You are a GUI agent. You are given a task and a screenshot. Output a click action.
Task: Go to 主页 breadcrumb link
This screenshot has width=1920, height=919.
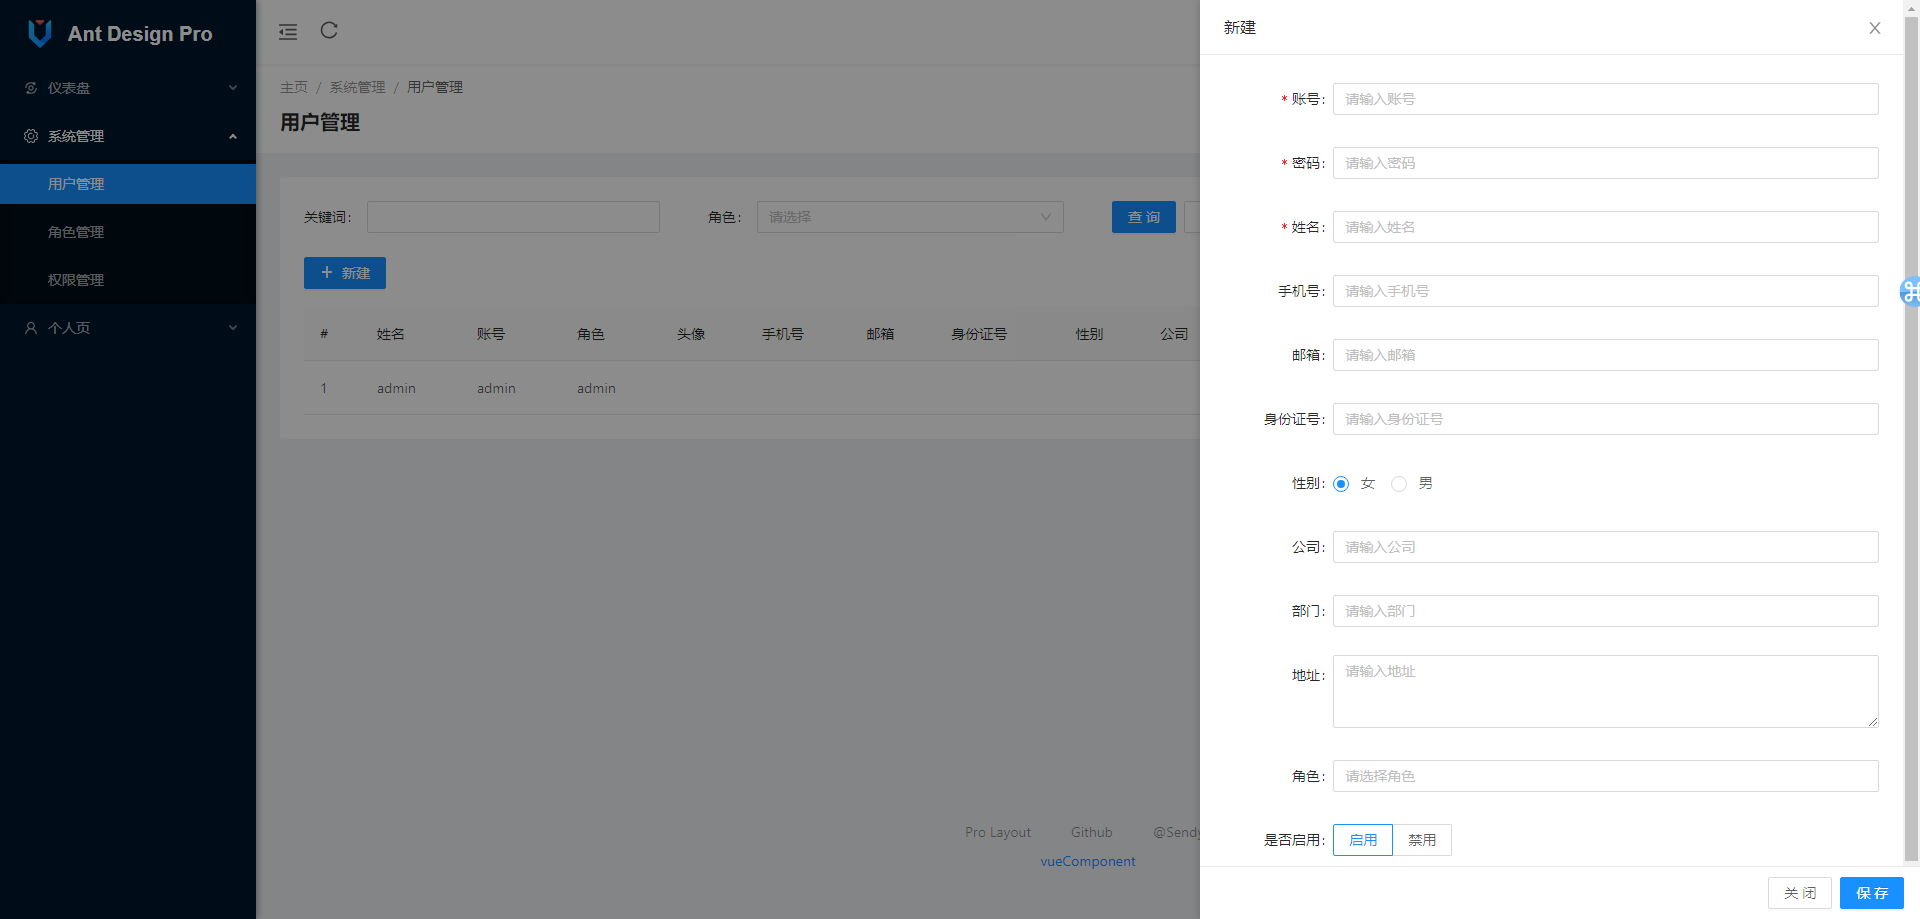tap(294, 87)
